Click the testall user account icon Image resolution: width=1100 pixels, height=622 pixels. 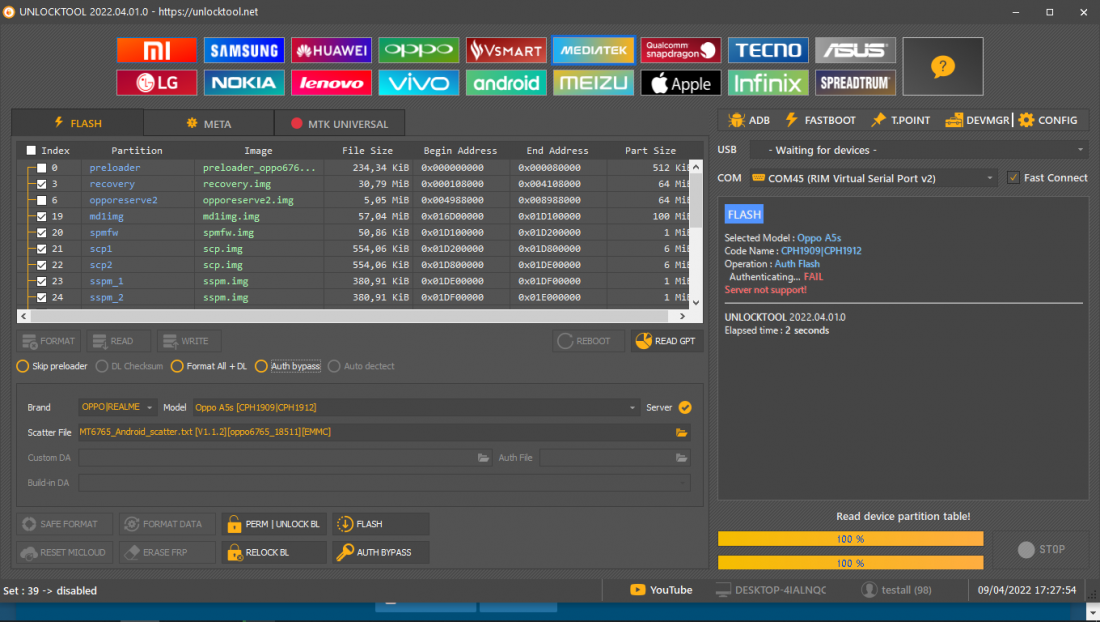tap(869, 590)
